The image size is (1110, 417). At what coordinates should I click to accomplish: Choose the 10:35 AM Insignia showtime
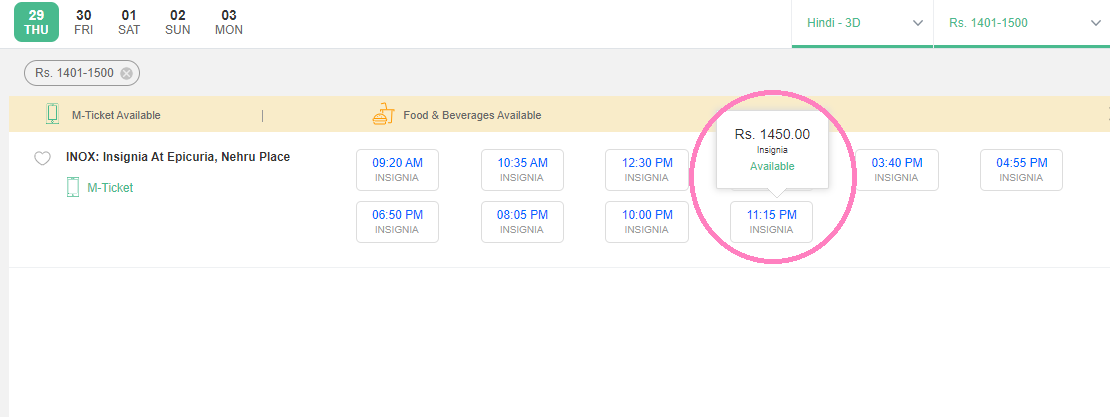click(x=522, y=169)
